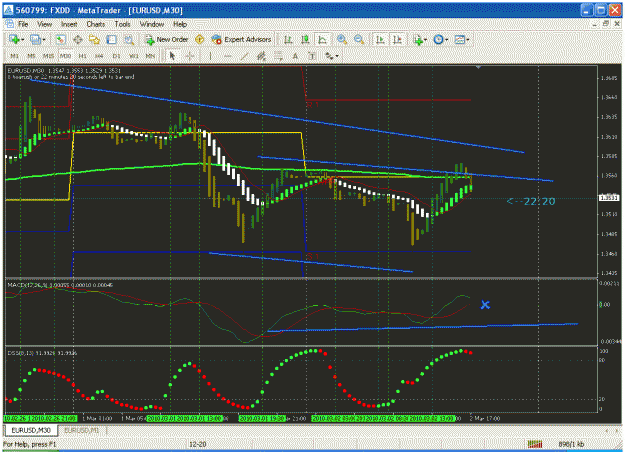Select the Cursor arrow tool
The width and height of the screenshot is (625, 452).
click(x=172, y=56)
